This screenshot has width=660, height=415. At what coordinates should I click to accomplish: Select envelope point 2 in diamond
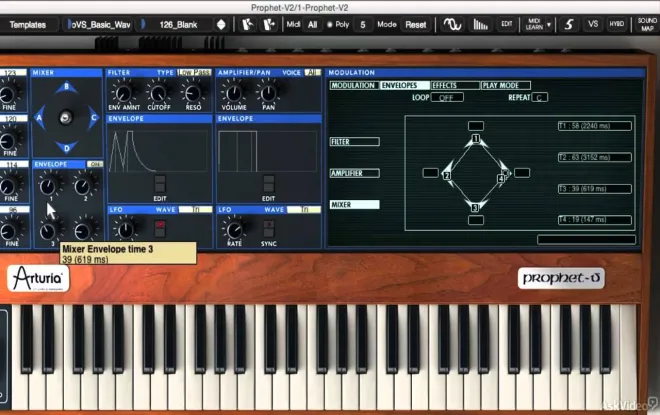447,175
